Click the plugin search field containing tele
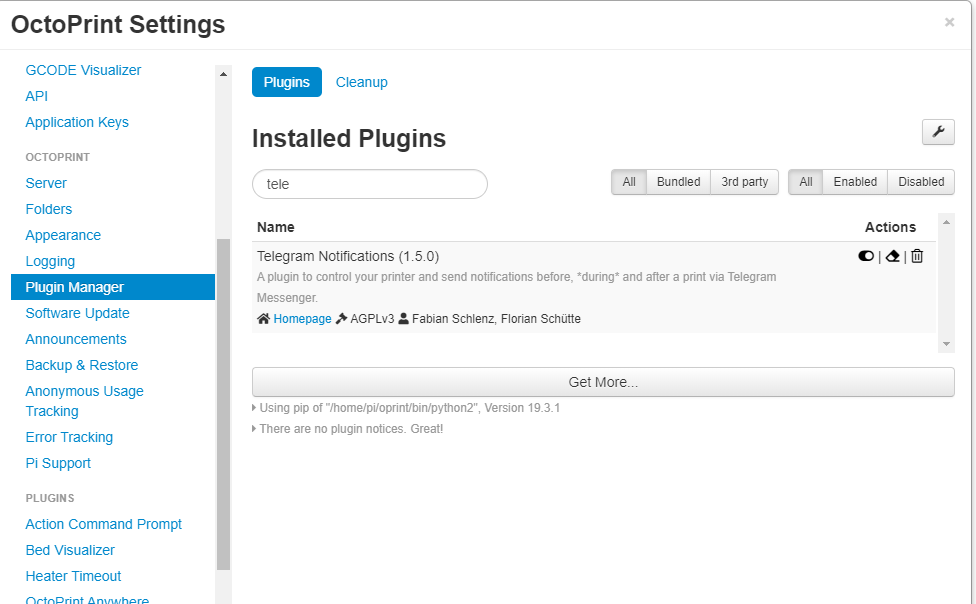This screenshot has height=604, width=976. [370, 184]
